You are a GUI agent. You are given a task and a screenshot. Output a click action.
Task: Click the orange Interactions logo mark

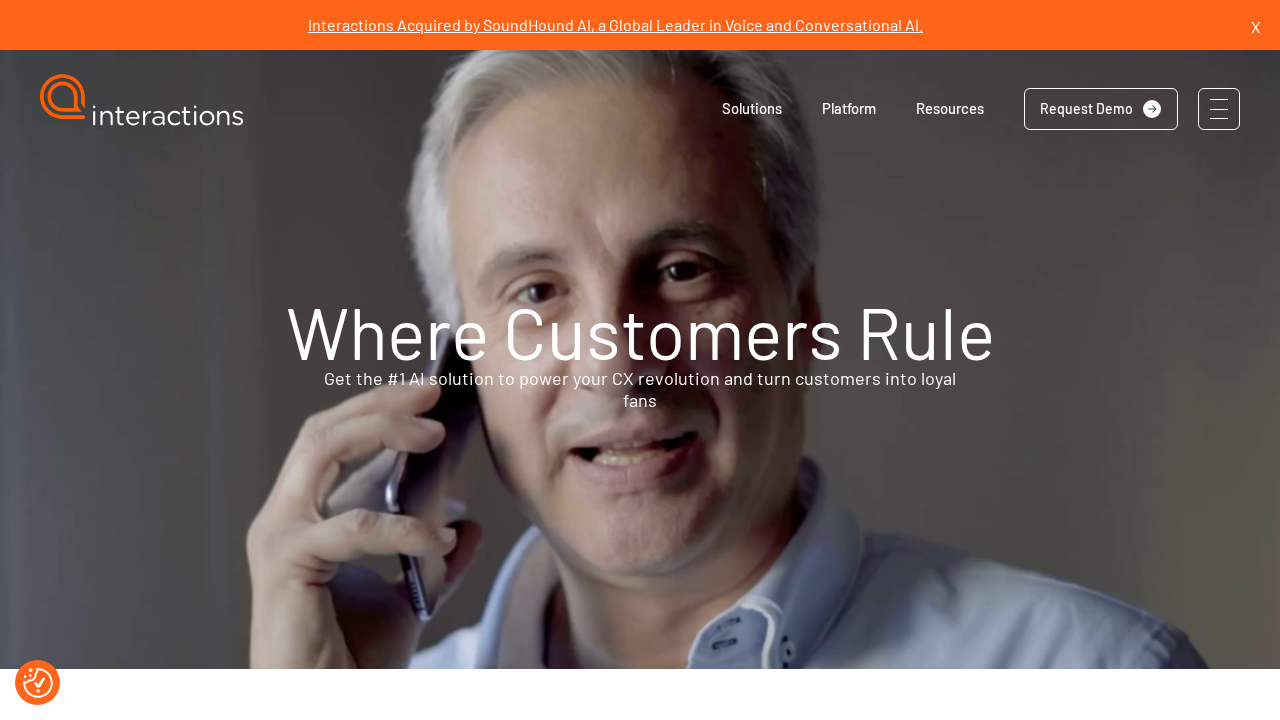pyautogui.click(x=64, y=97)
